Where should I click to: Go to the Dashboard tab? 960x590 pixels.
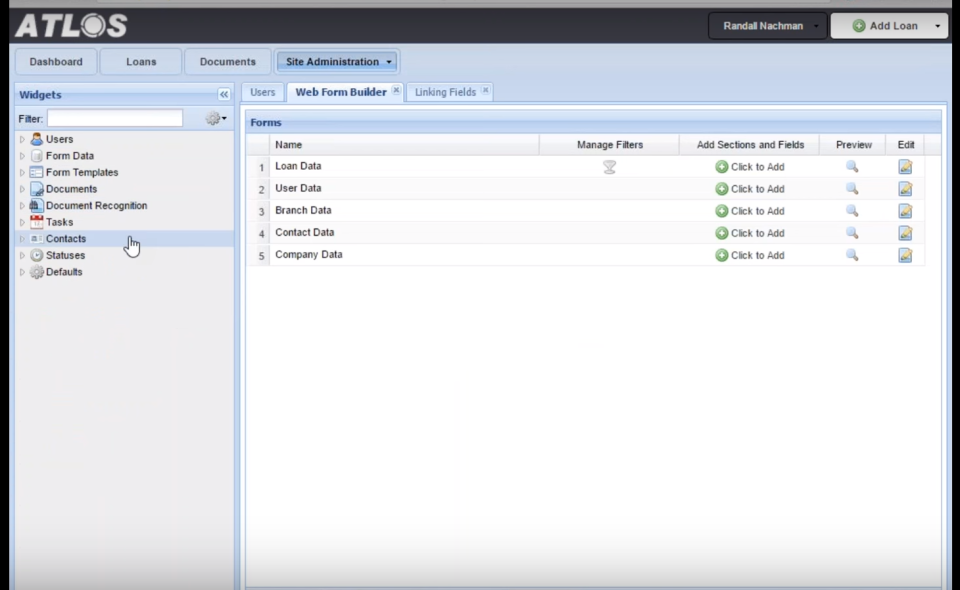(x=56, y=62)
